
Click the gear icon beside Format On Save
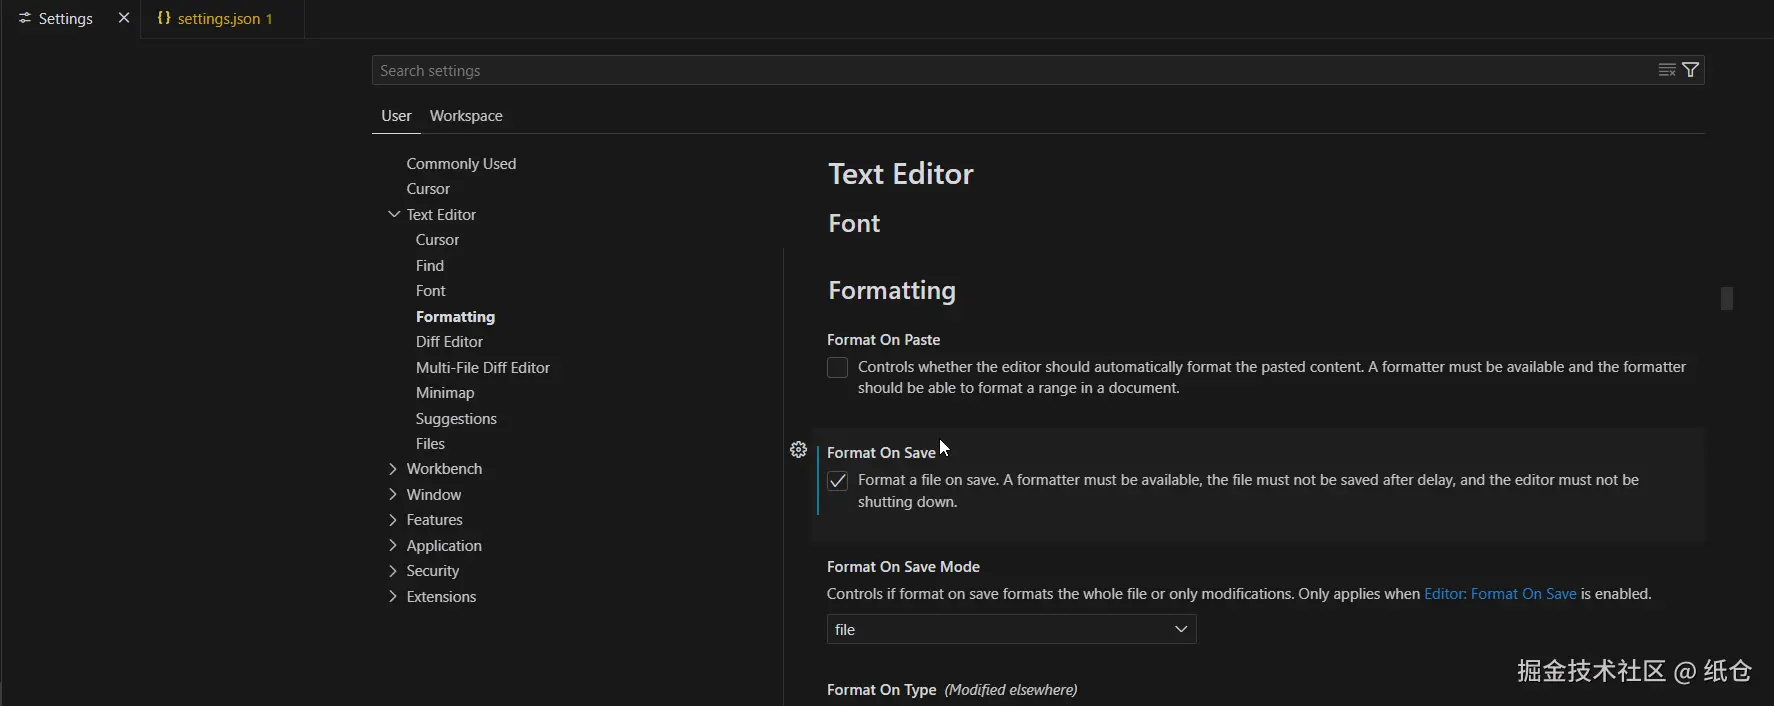coord(798,450)
